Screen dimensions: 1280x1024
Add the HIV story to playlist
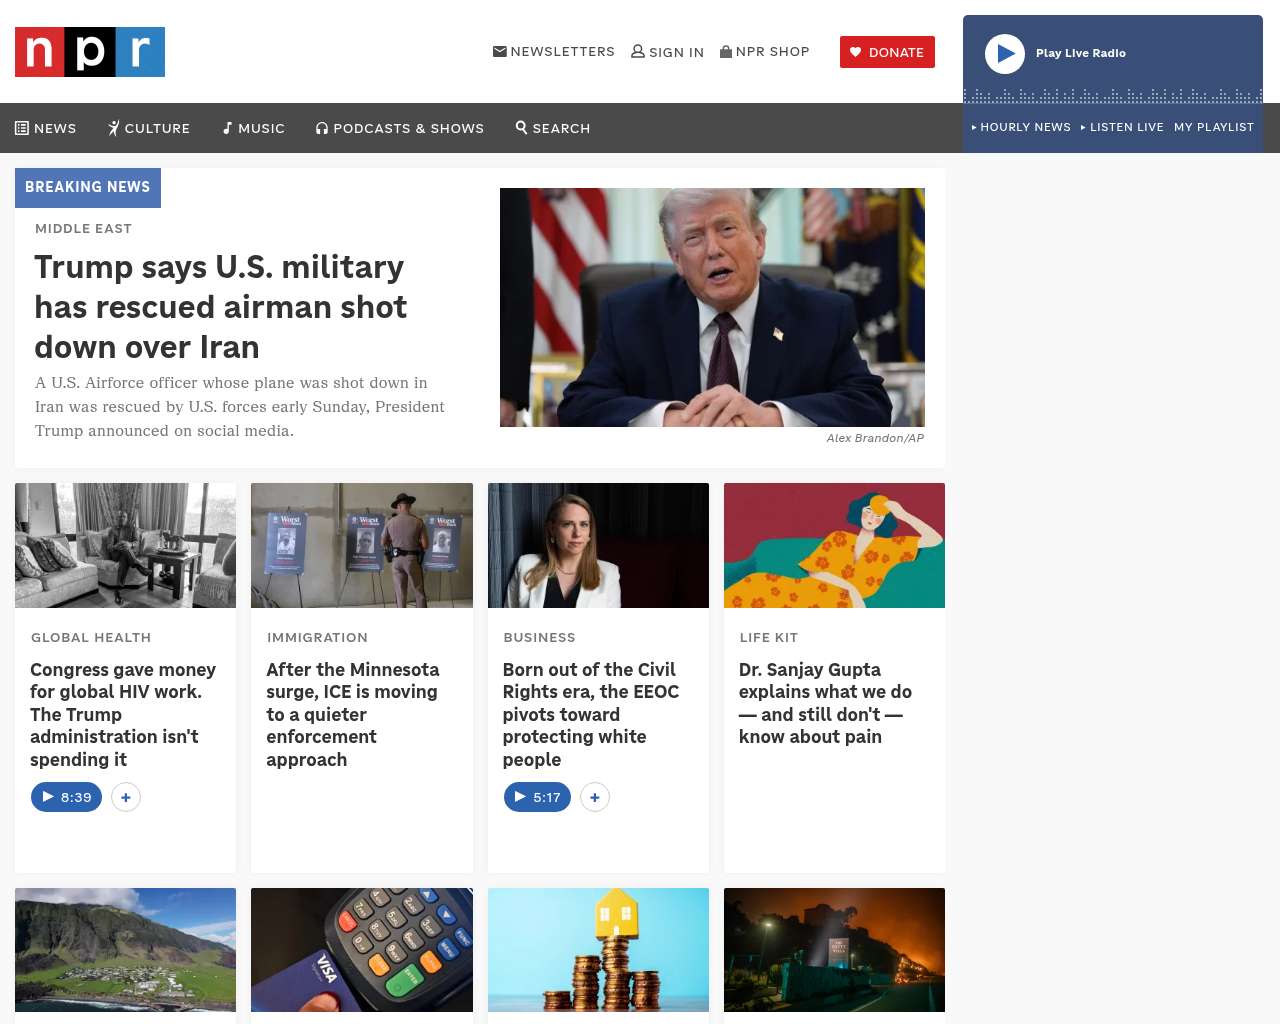126,797
